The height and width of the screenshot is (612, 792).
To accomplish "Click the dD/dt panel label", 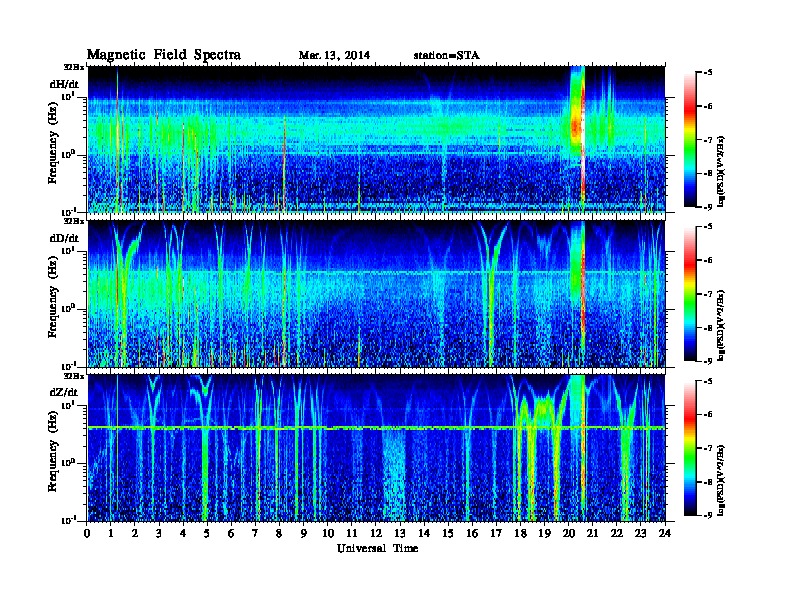I will [x=65, y=238].
